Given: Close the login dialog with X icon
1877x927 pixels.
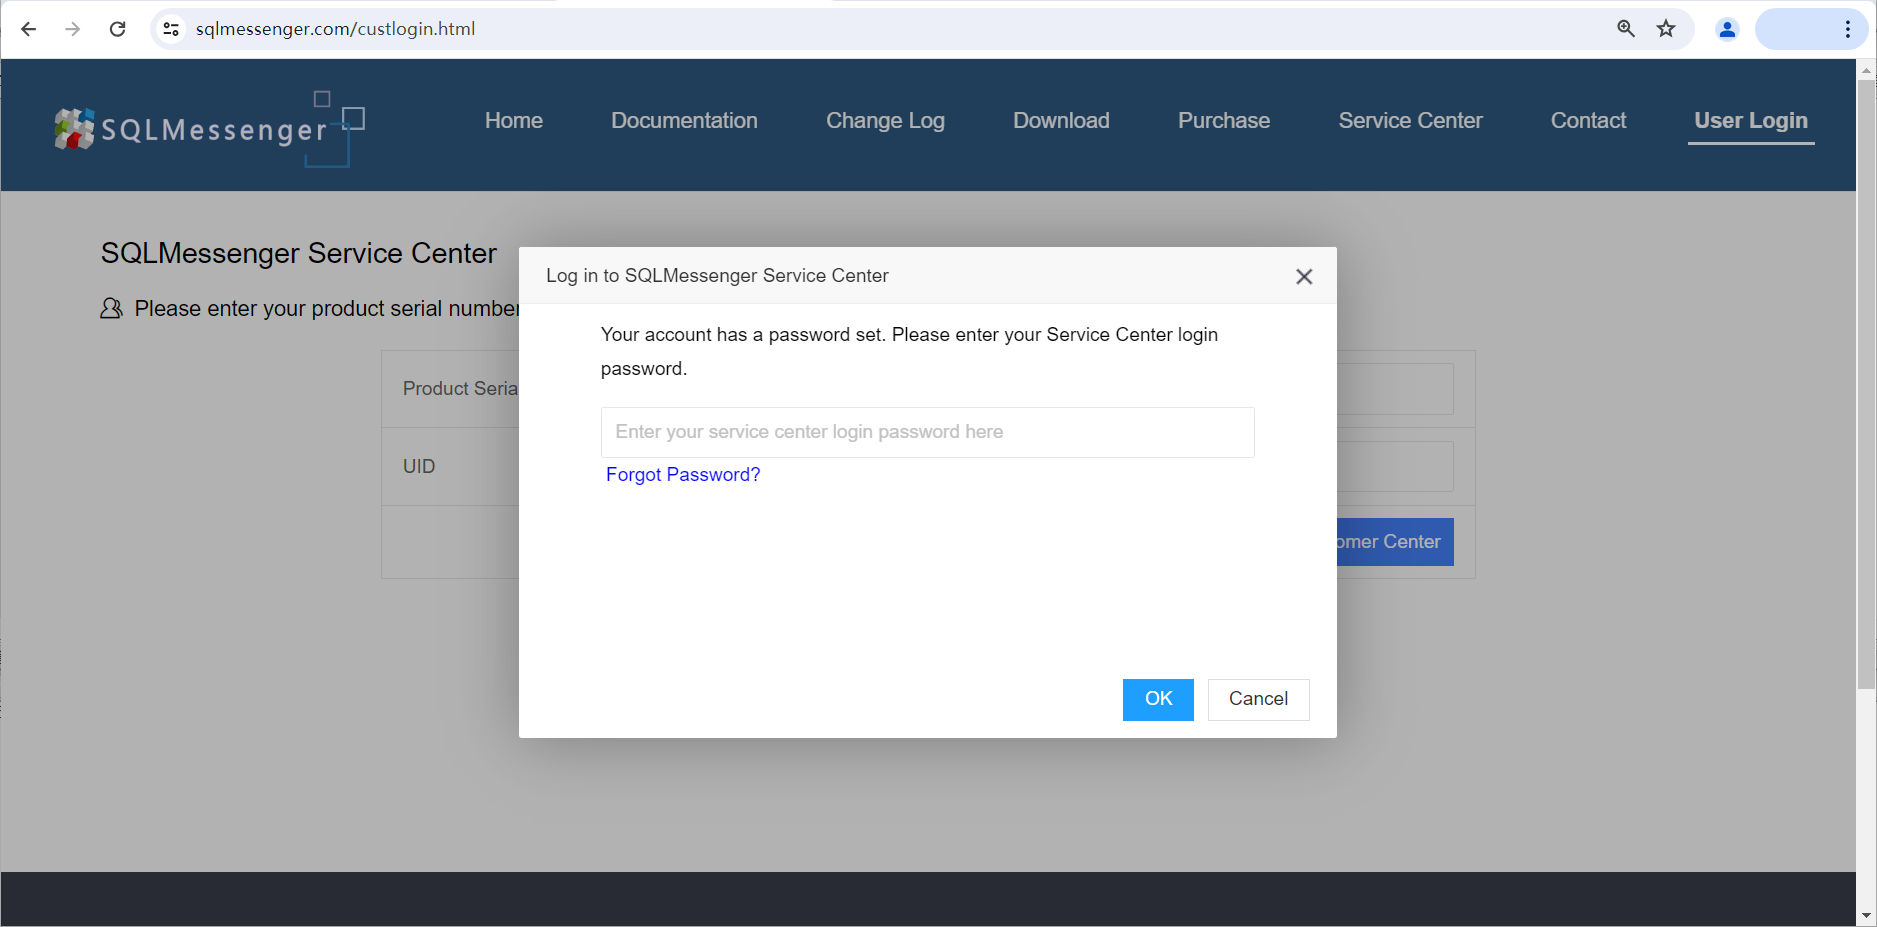Looking at the screenshot, I should click(1304, 277).
